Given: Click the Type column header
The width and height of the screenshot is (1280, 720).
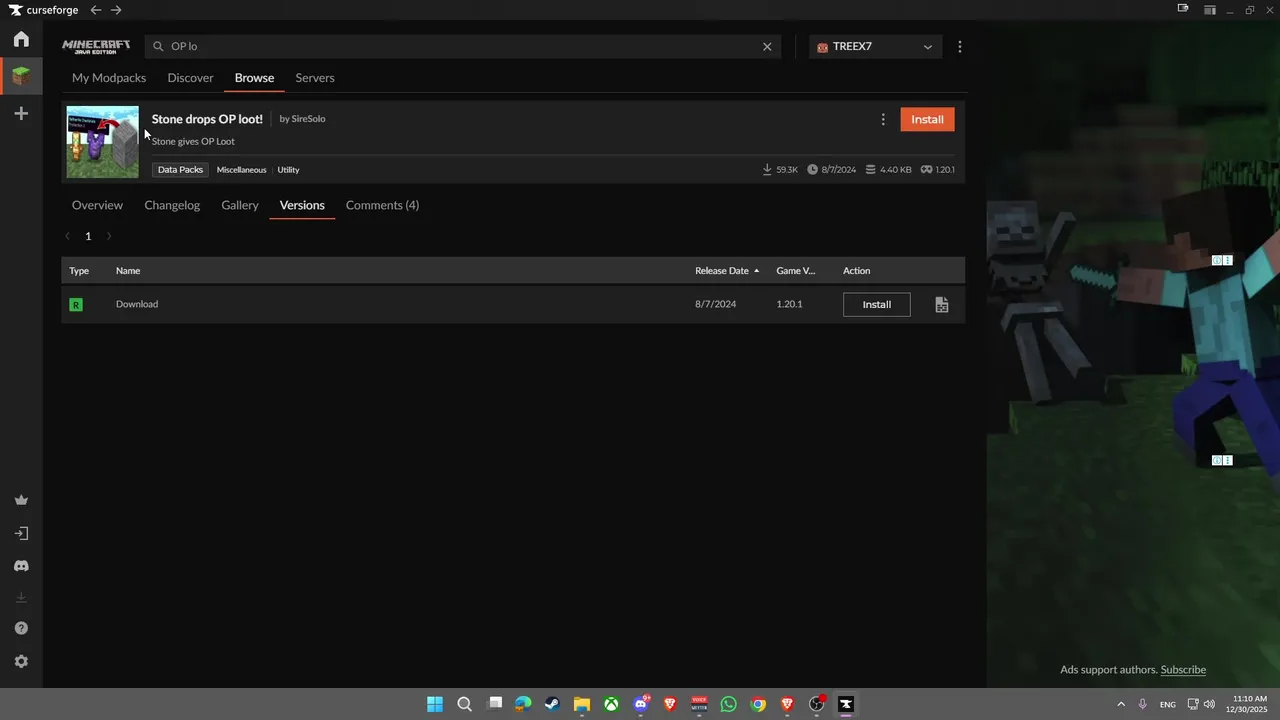Looking at the screenshot, I should tap(79, 271).
